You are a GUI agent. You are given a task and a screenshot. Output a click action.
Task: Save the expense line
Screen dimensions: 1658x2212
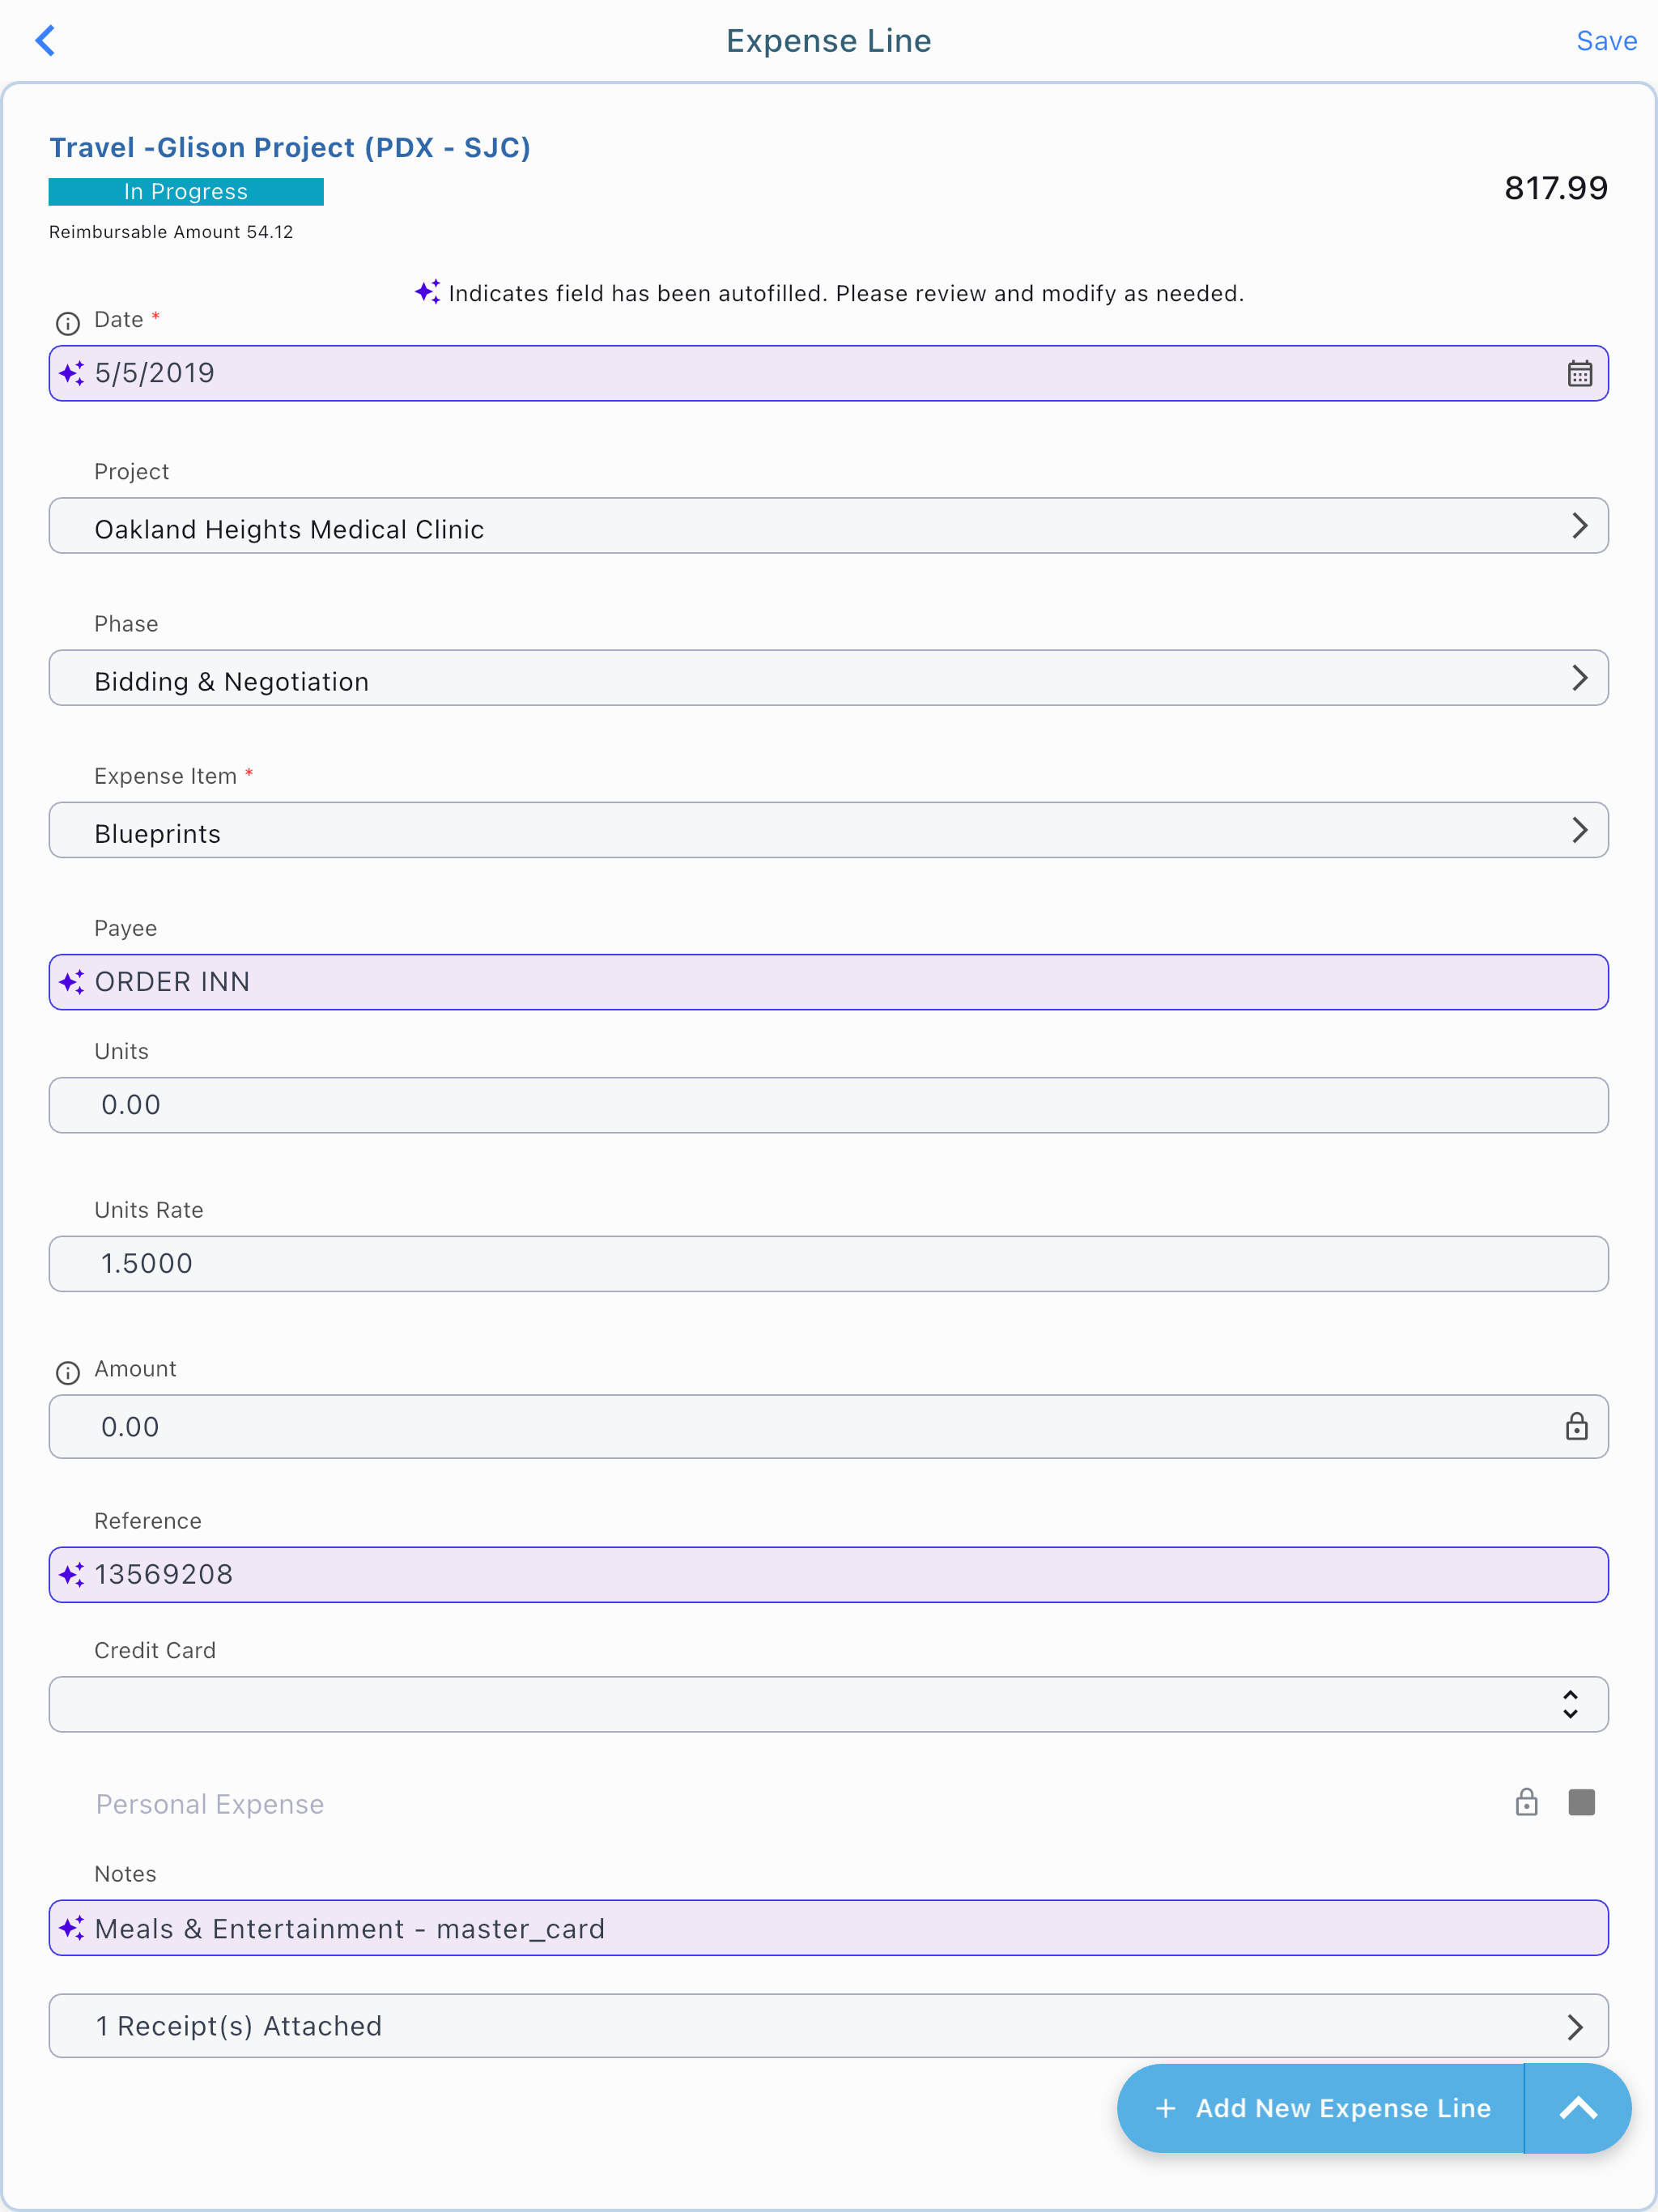tap(1606, 41)
